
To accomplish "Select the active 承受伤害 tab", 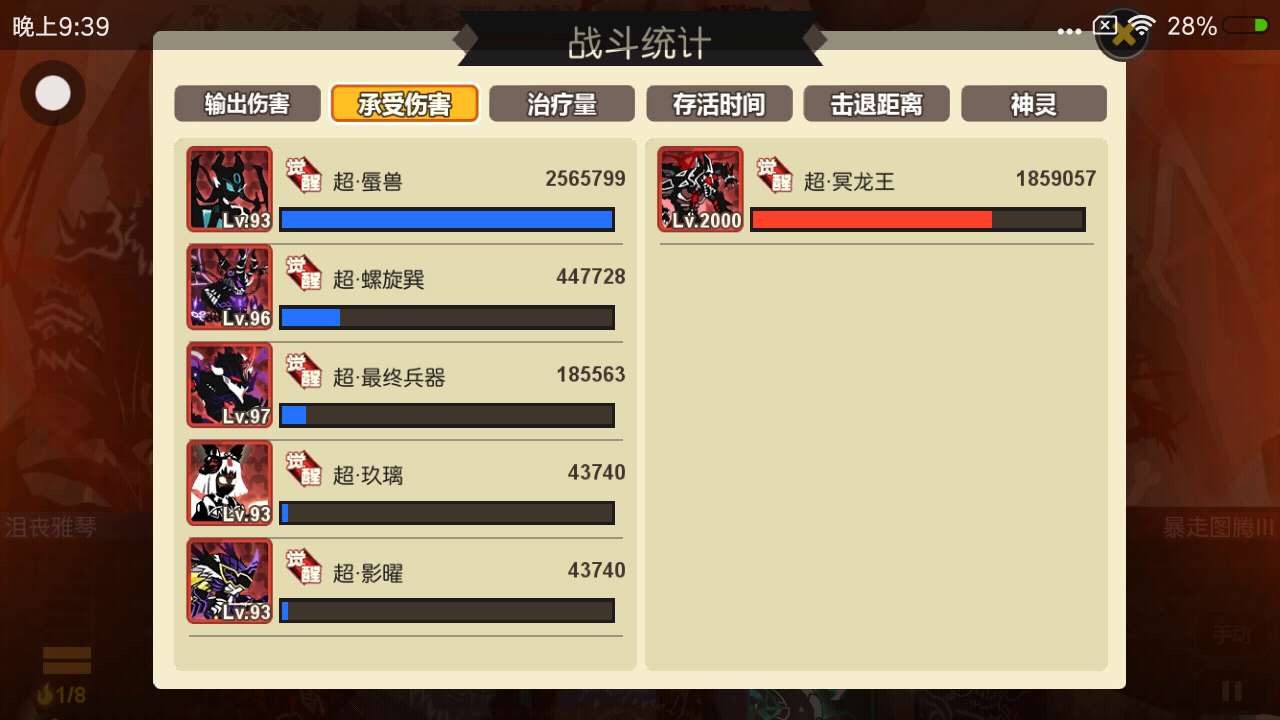I will [404, 104].
